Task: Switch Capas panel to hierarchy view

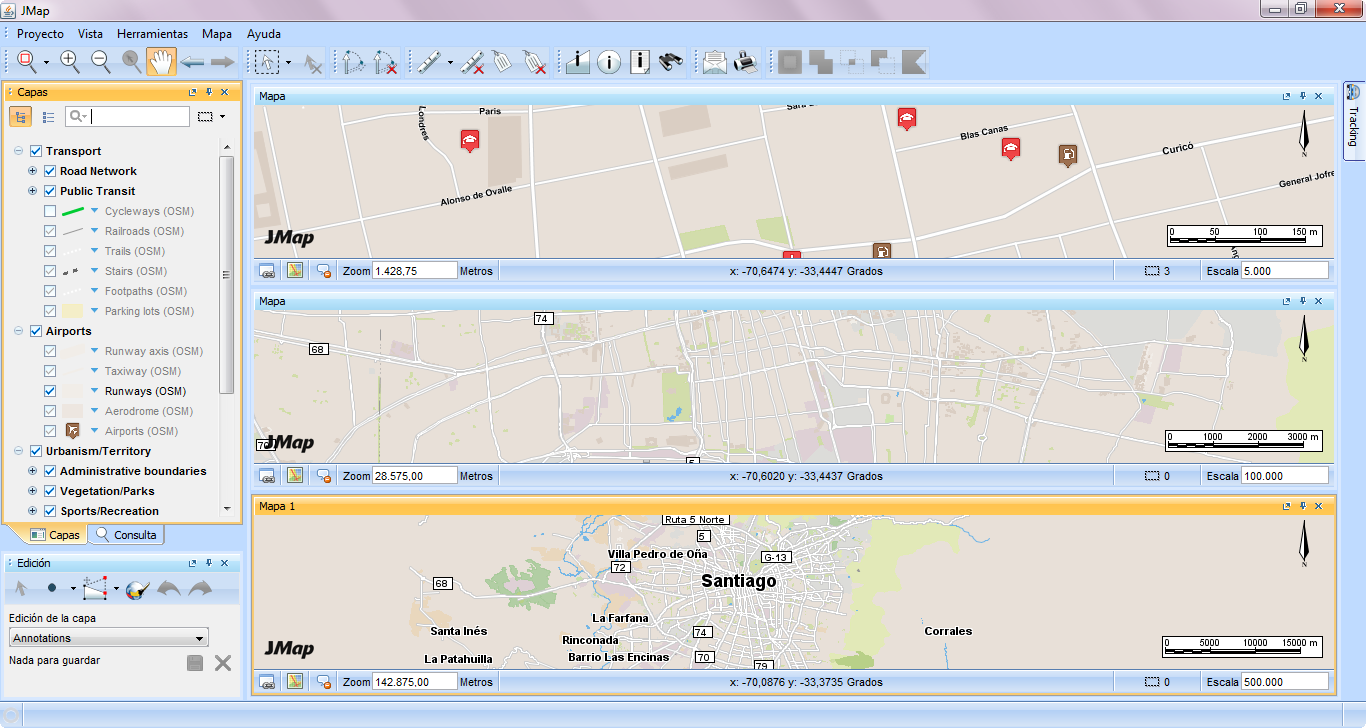Action: coord(20,117)
